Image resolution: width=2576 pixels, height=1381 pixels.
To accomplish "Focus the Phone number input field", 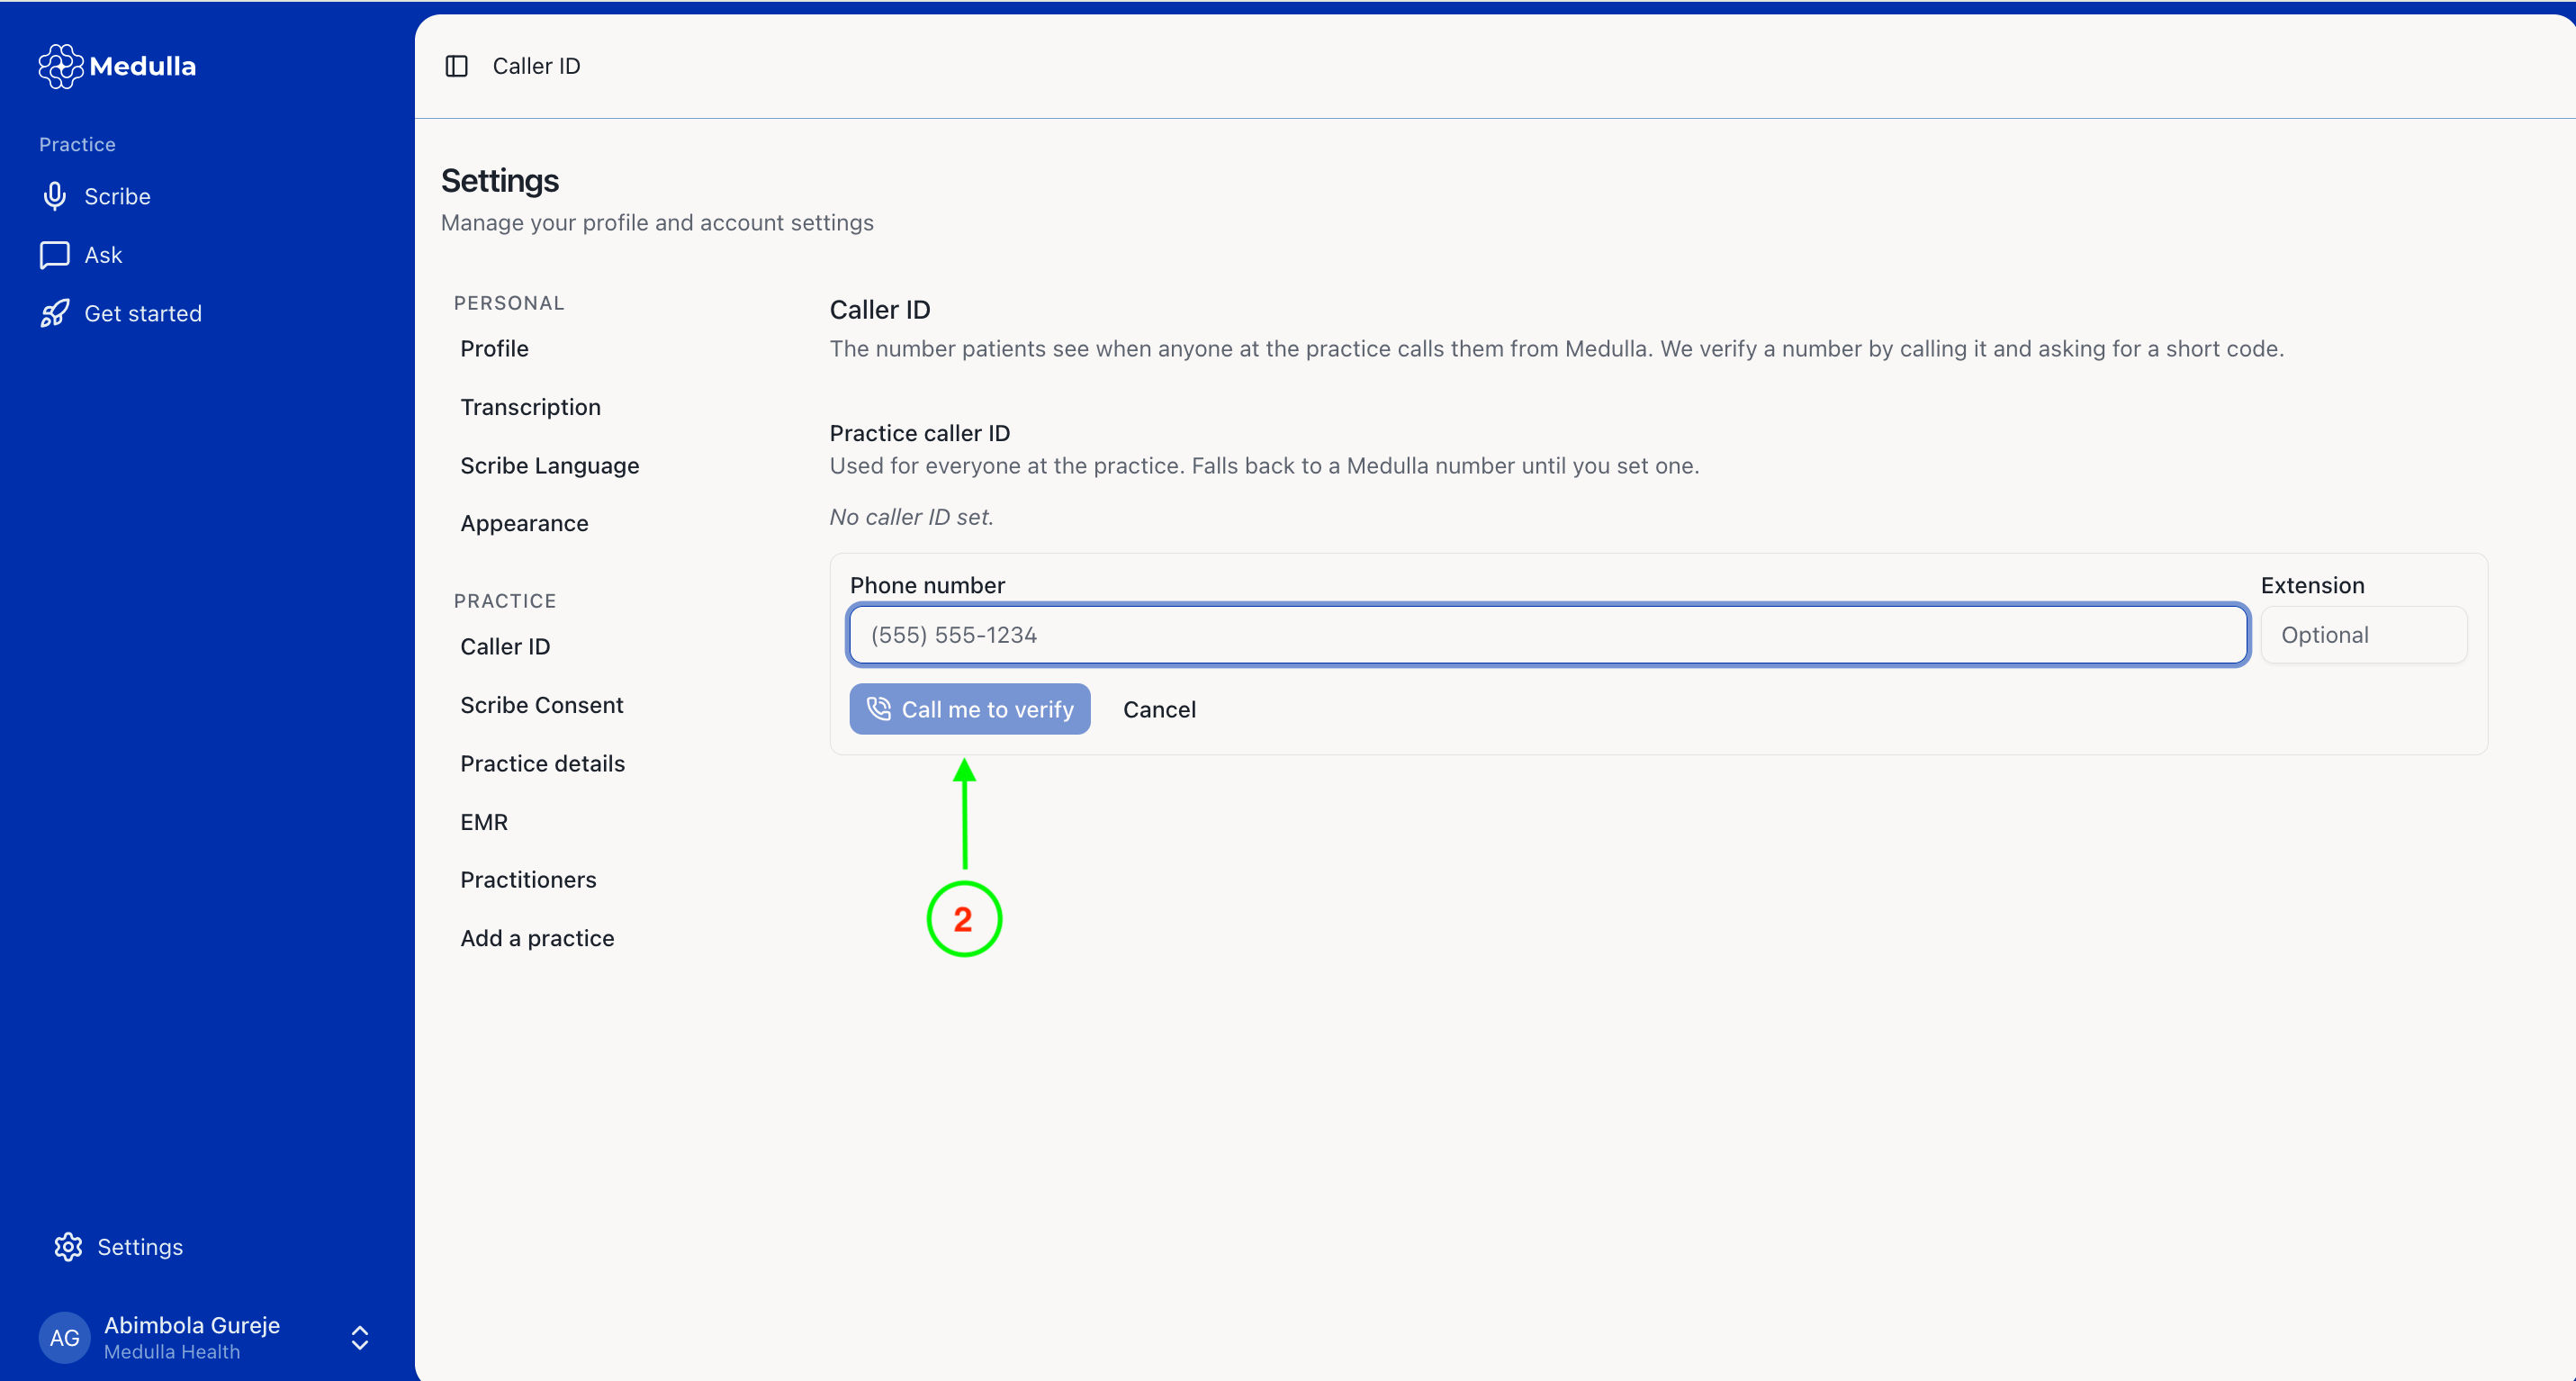I will tap(1548, 634).
